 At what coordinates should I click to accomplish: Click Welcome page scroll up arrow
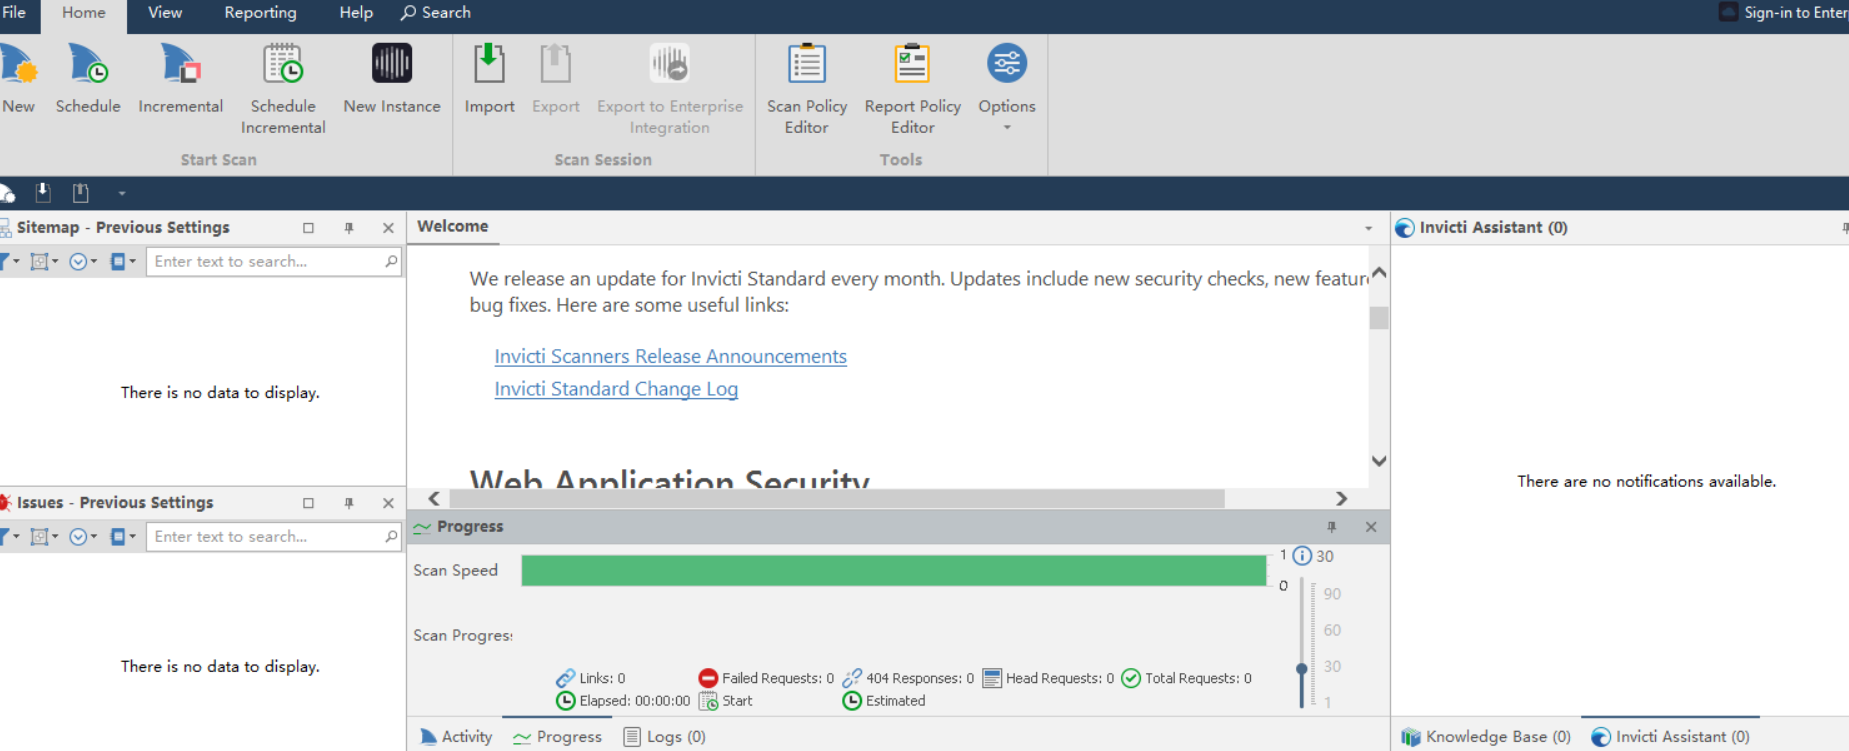pyautogui.click(x=1379, y=272)
